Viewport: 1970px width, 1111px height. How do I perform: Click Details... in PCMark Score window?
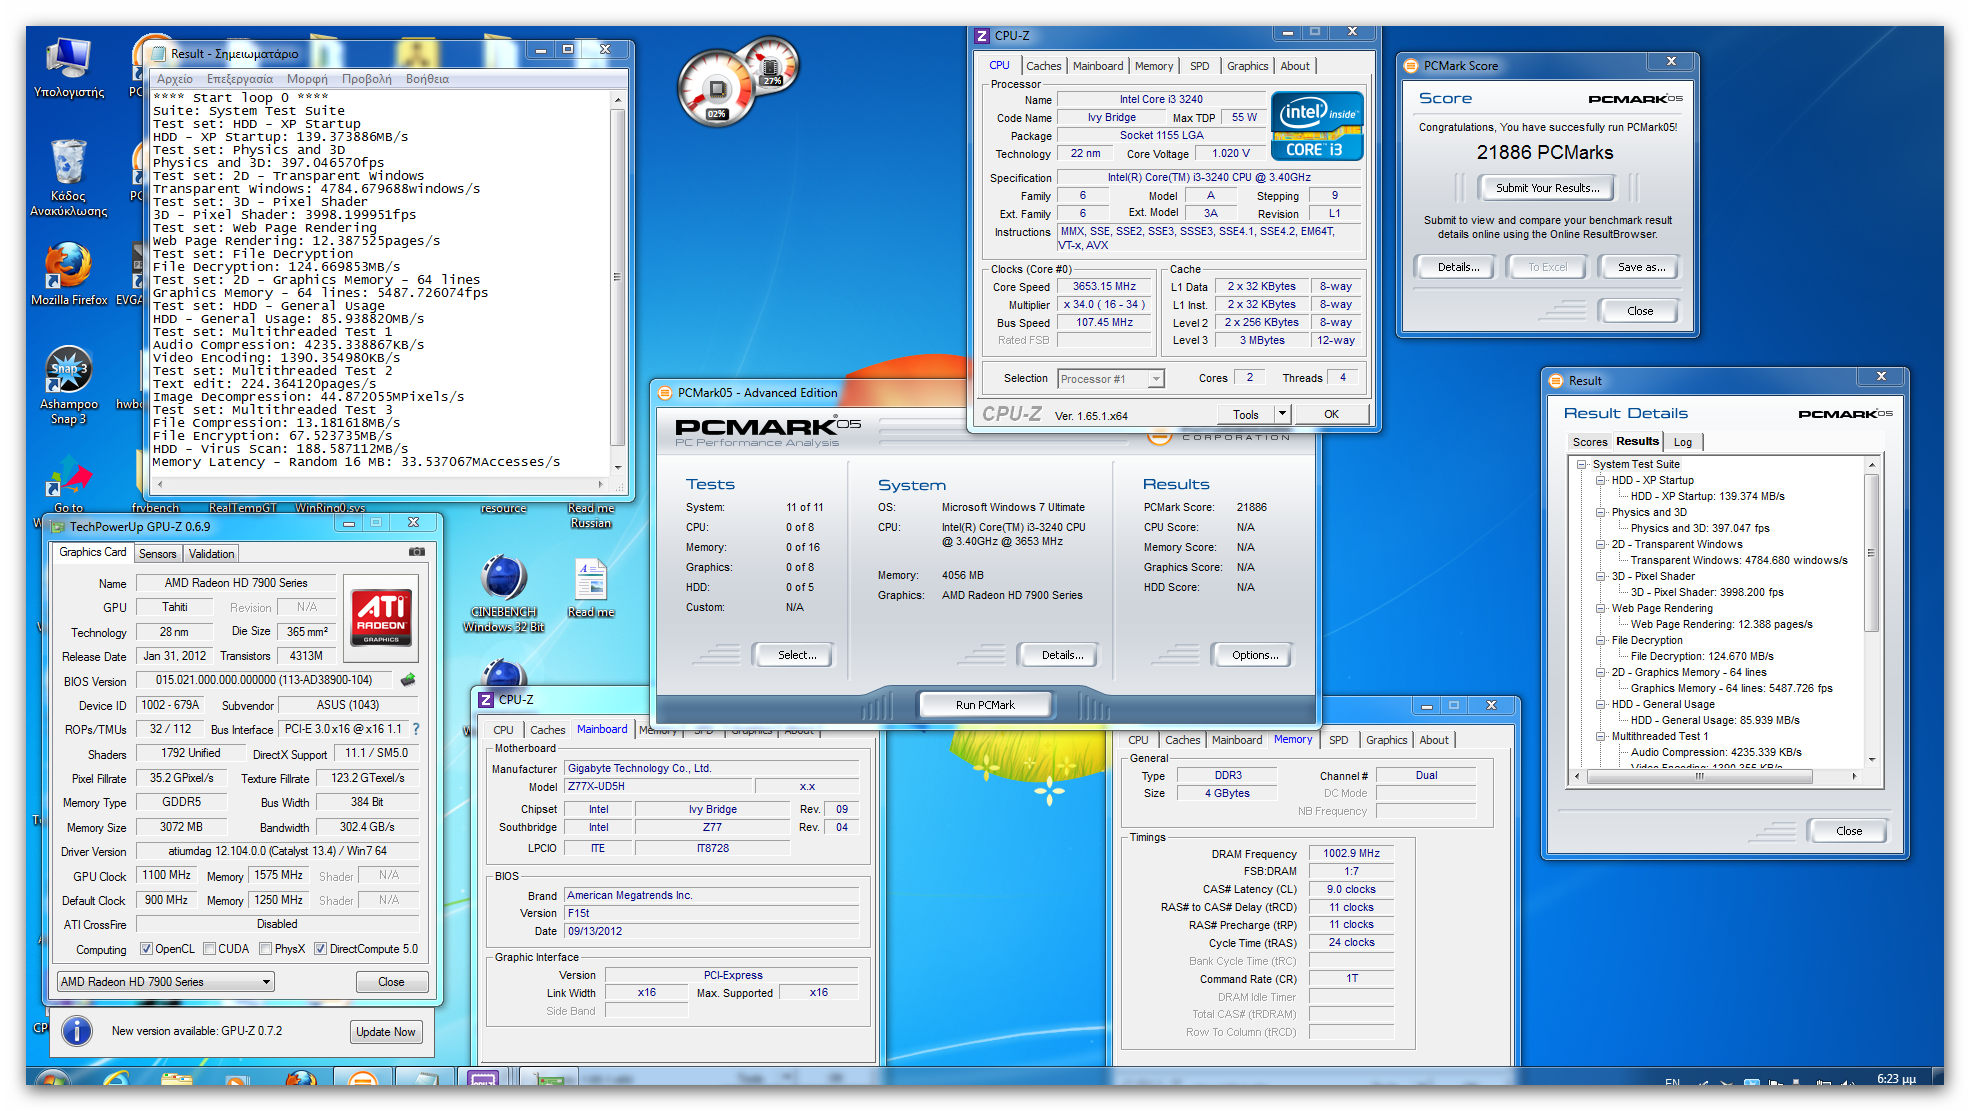(x=1458, y=267)
